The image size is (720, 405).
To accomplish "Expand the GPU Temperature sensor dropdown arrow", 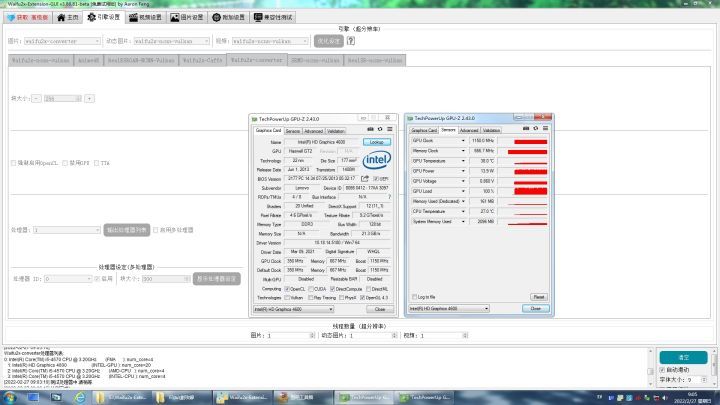I will tap(463, 161).
